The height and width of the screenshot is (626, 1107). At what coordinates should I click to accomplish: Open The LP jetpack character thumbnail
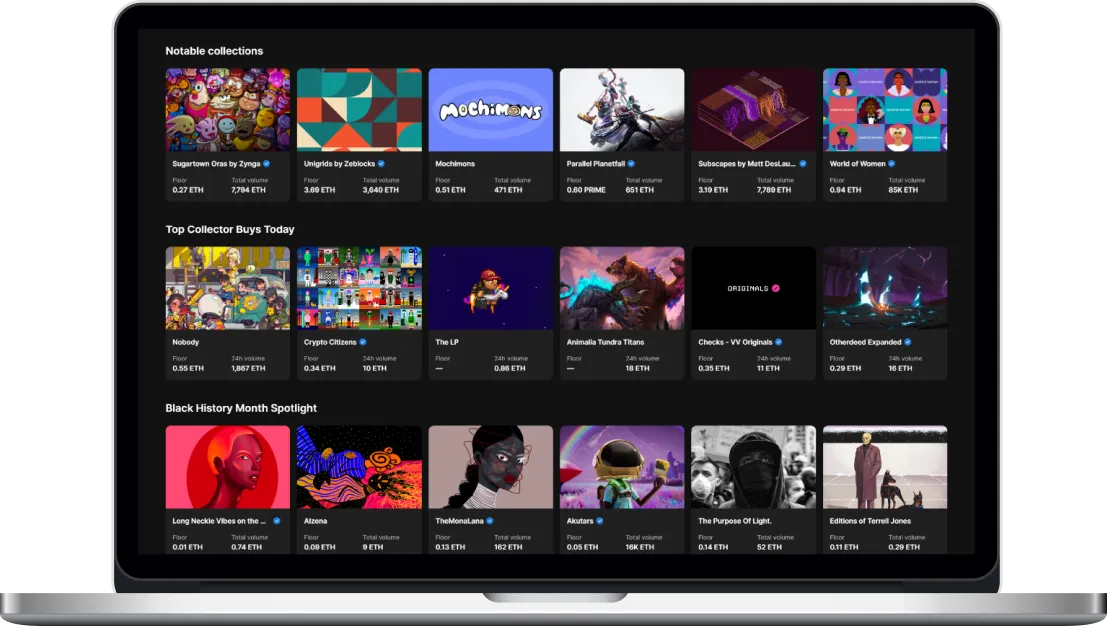click(x=491, y=288)
